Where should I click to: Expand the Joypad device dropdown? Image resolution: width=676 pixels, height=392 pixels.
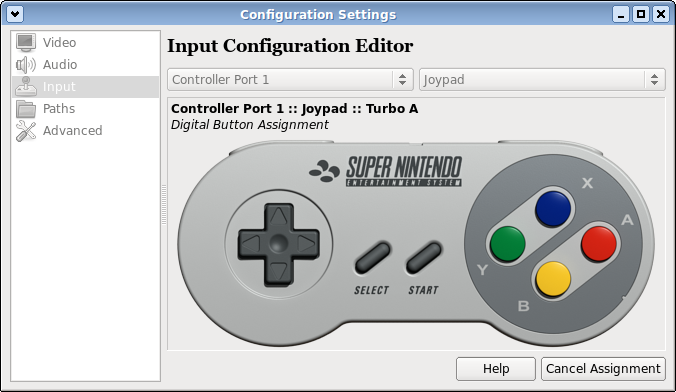[x=542, y=79]
